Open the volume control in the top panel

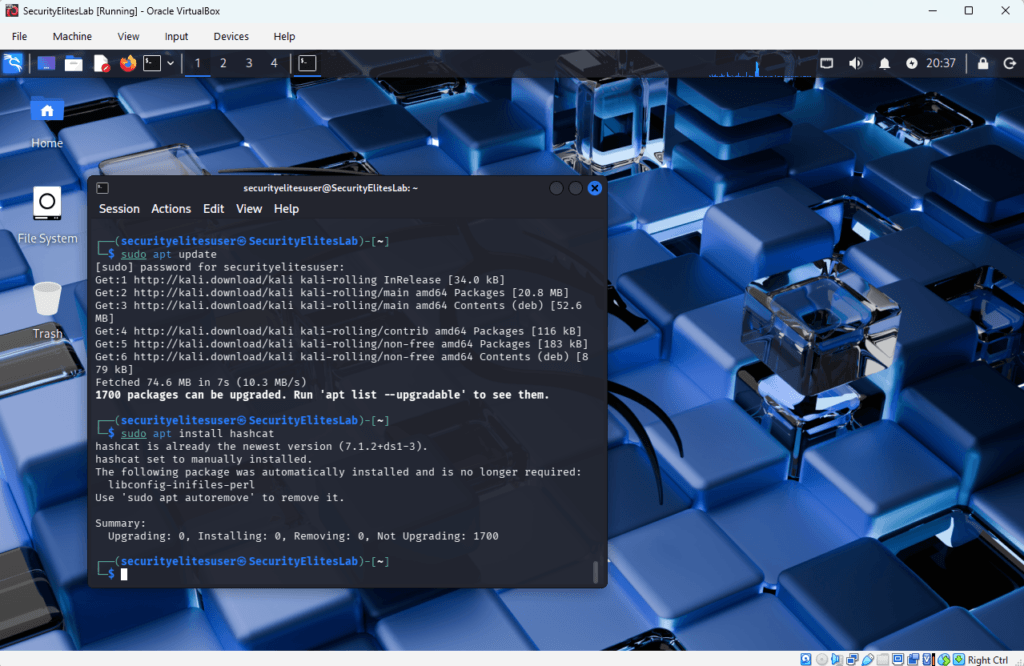(x=855, y=63)
